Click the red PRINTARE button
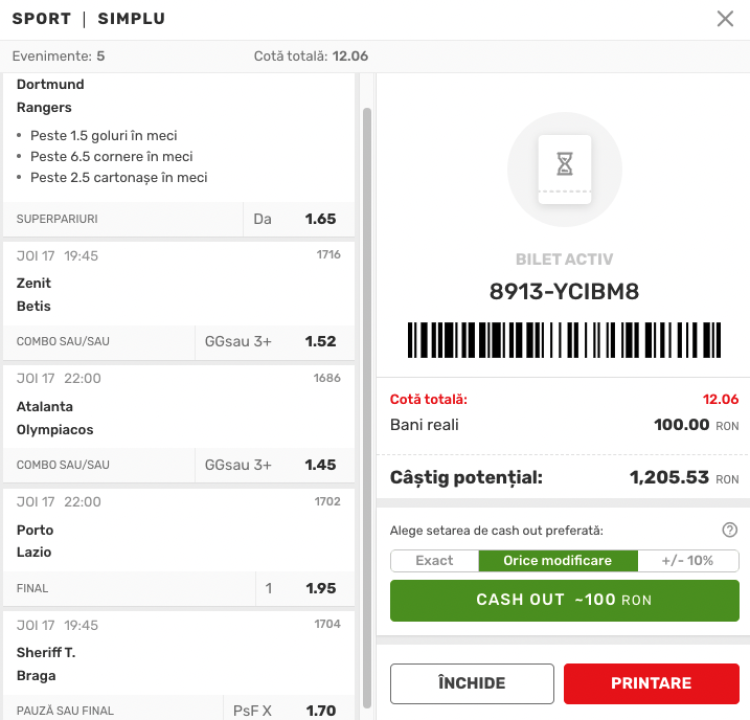The height and width of the screenshot is (720, 750). point(651,683)
